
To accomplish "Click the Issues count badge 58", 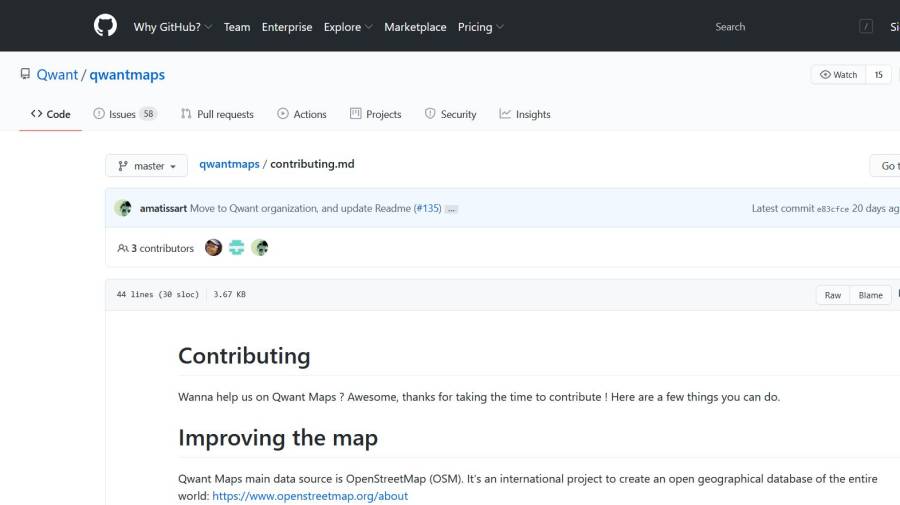I will 148,114.
